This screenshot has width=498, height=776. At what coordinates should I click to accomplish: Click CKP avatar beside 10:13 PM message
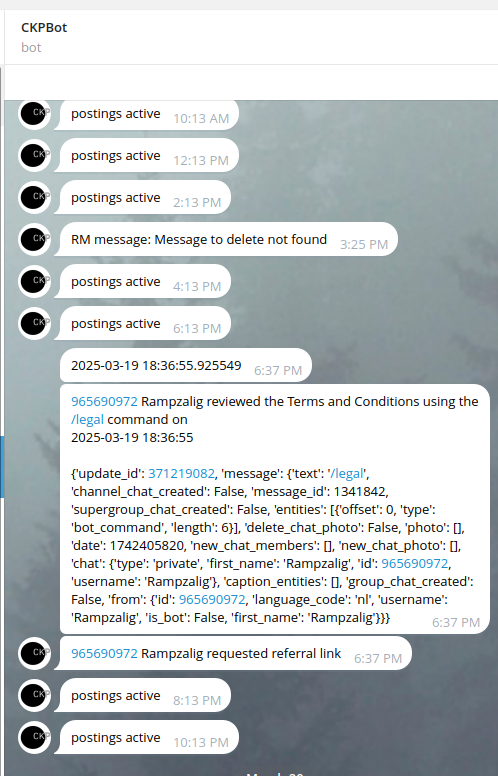(x=34, y=738)
